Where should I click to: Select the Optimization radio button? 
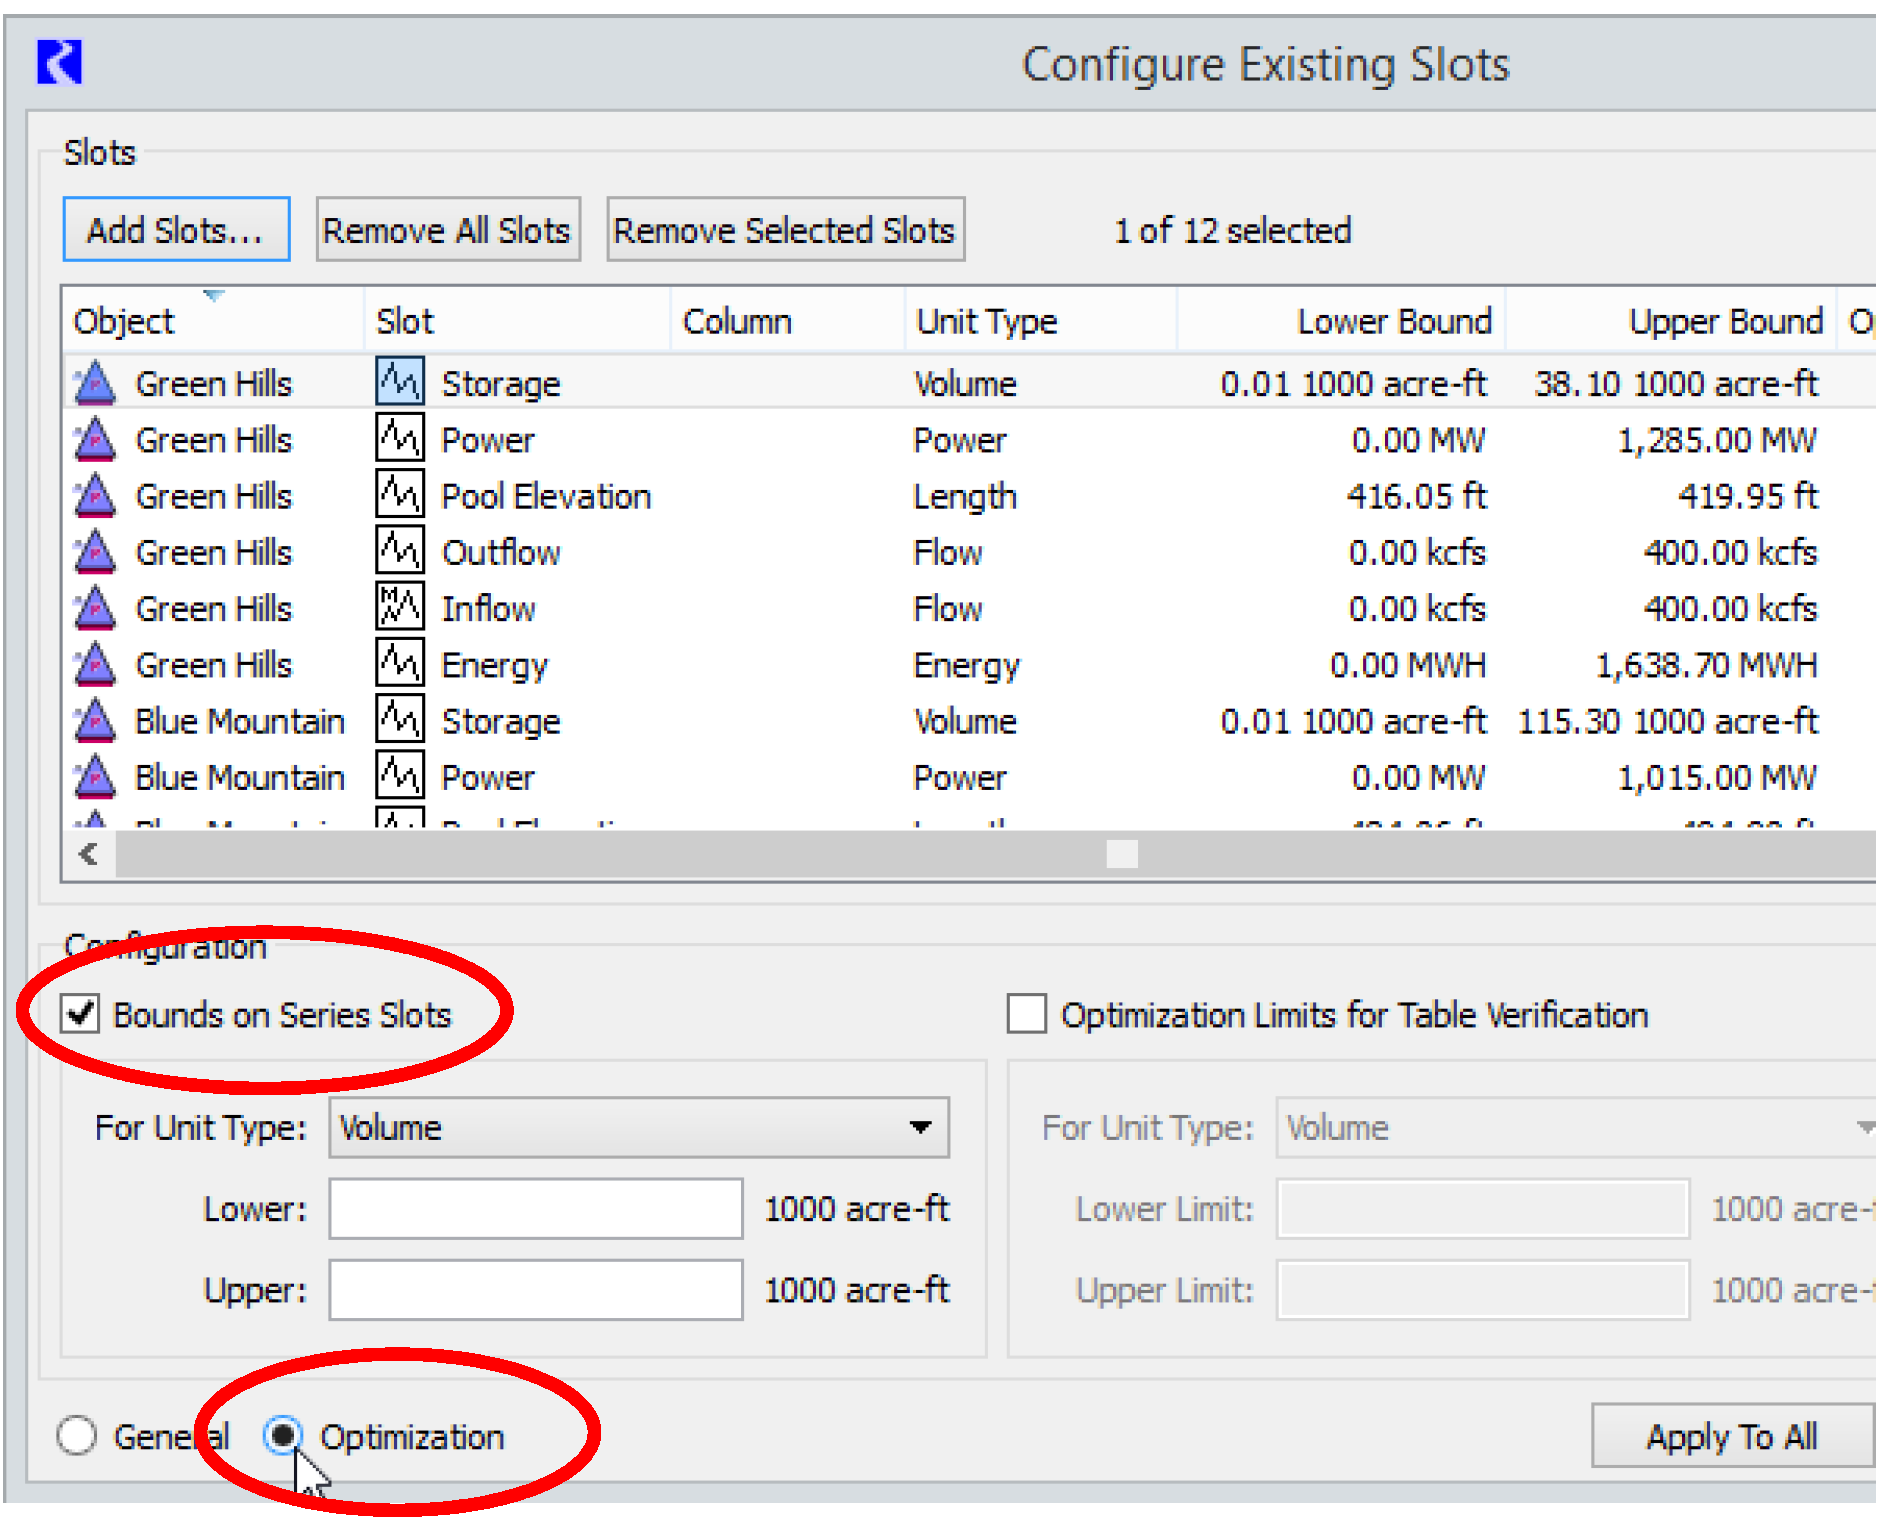(x=283, y=1436)
